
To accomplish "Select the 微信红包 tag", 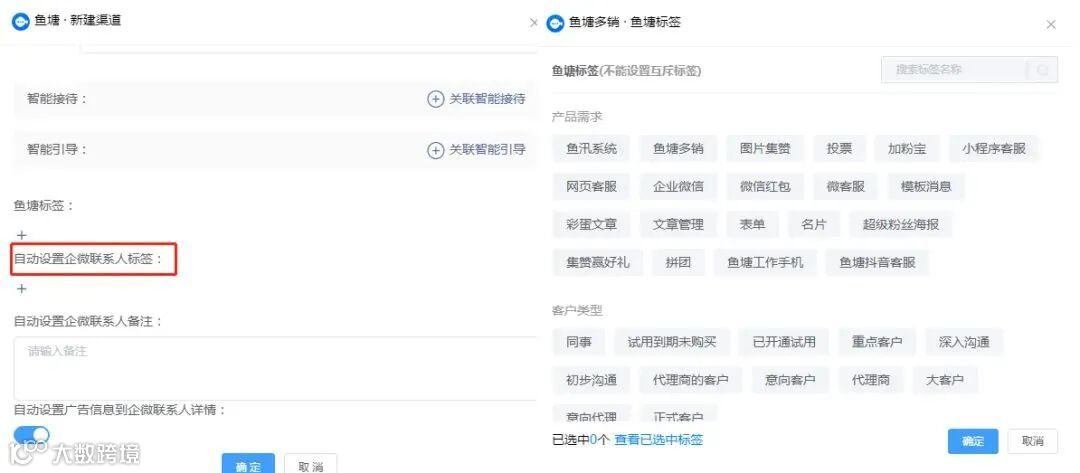I will [765, 187].
